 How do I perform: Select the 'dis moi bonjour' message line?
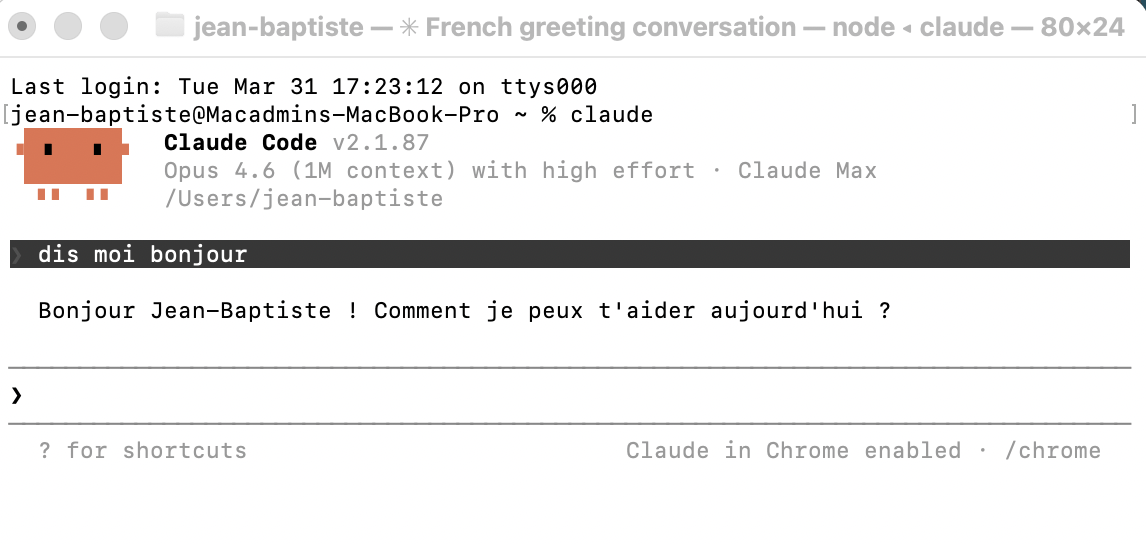coord(570,254)
